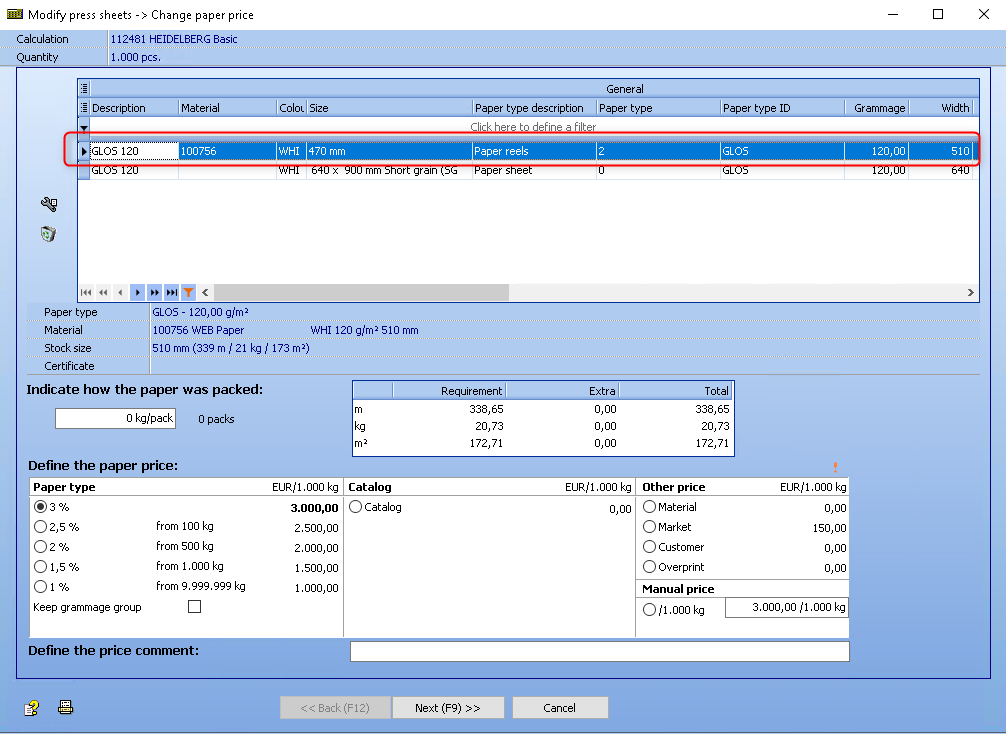Screen dimensions: 1006x734
Task: Select the 1 % price tier
Action: coord(40,586)
